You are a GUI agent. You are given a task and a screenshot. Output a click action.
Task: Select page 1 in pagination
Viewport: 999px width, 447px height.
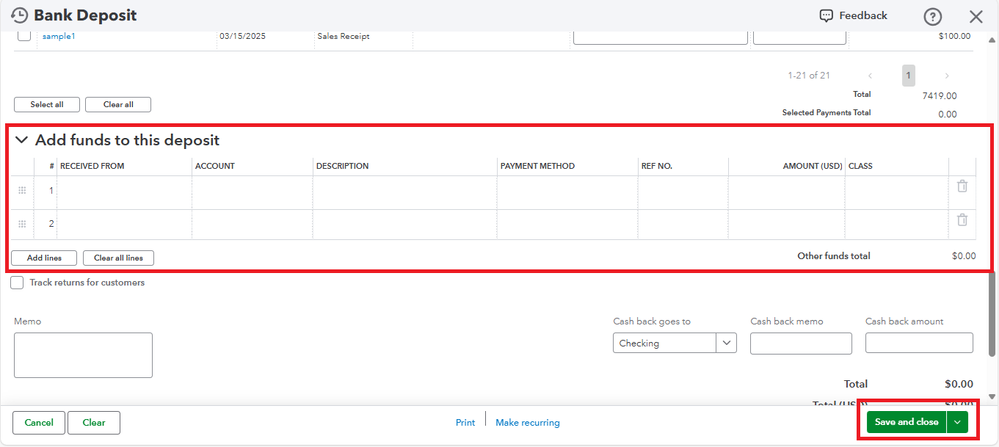pos(909,76)
